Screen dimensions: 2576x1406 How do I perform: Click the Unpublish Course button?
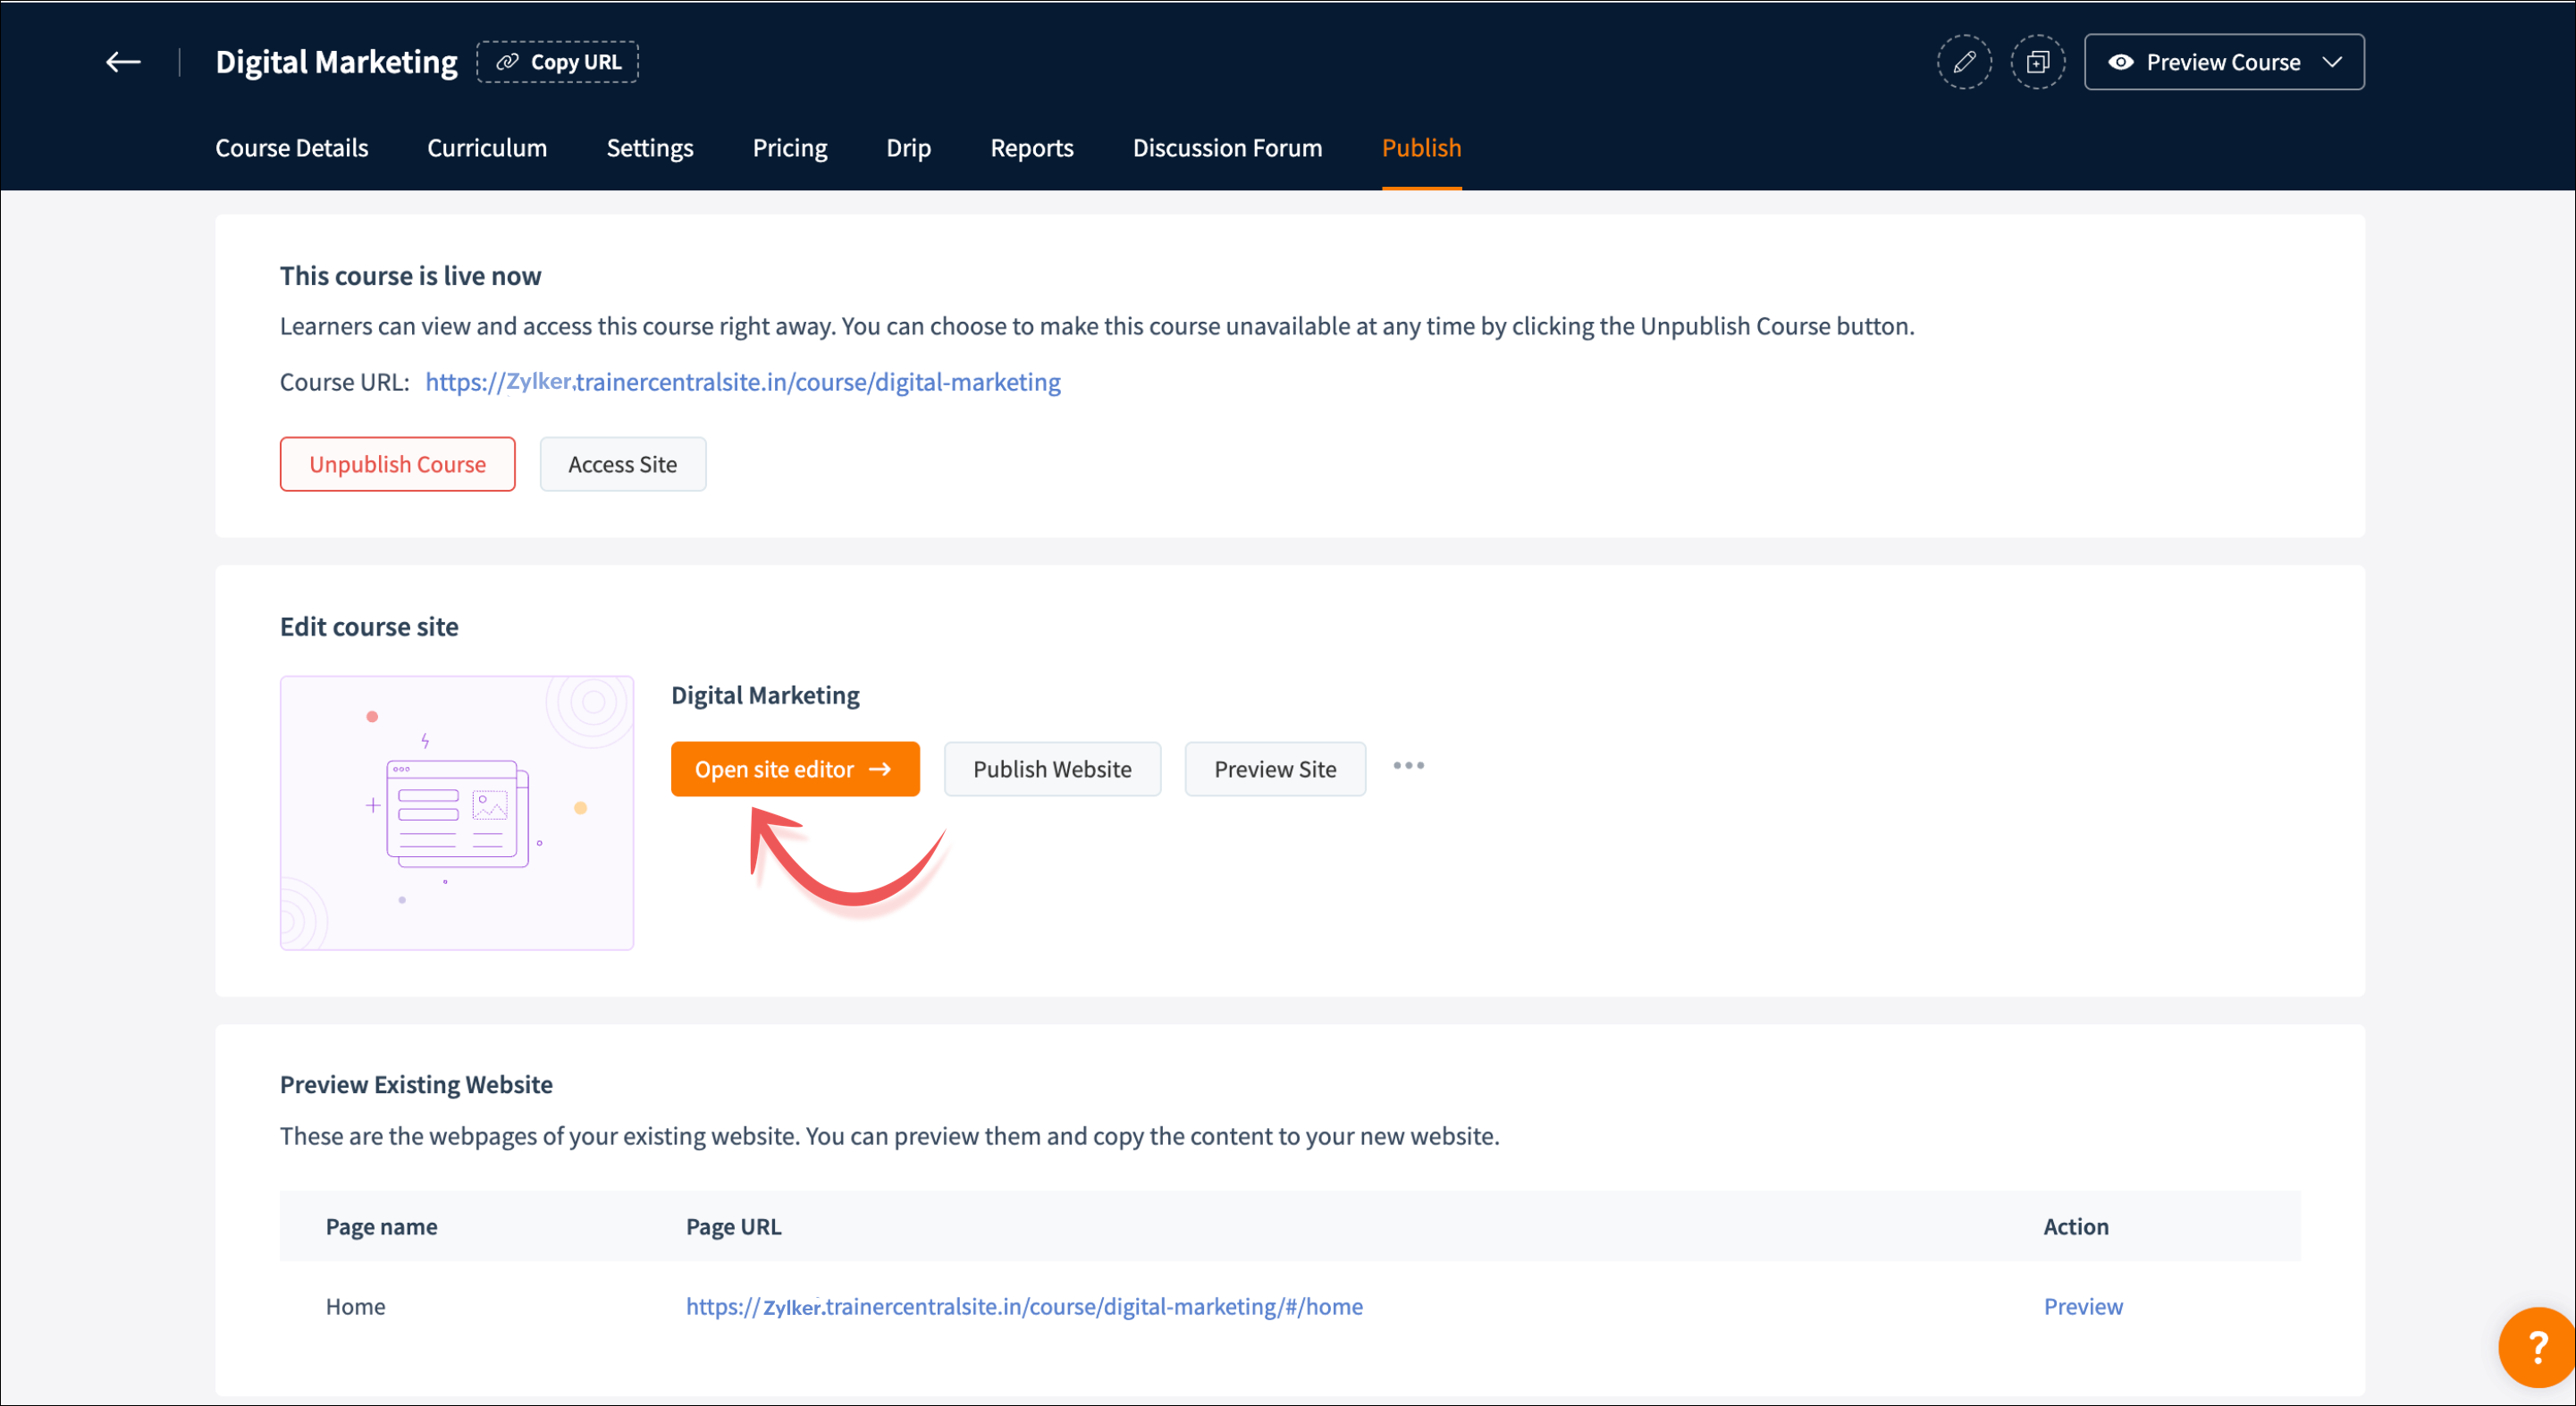(x=397, y=464)
